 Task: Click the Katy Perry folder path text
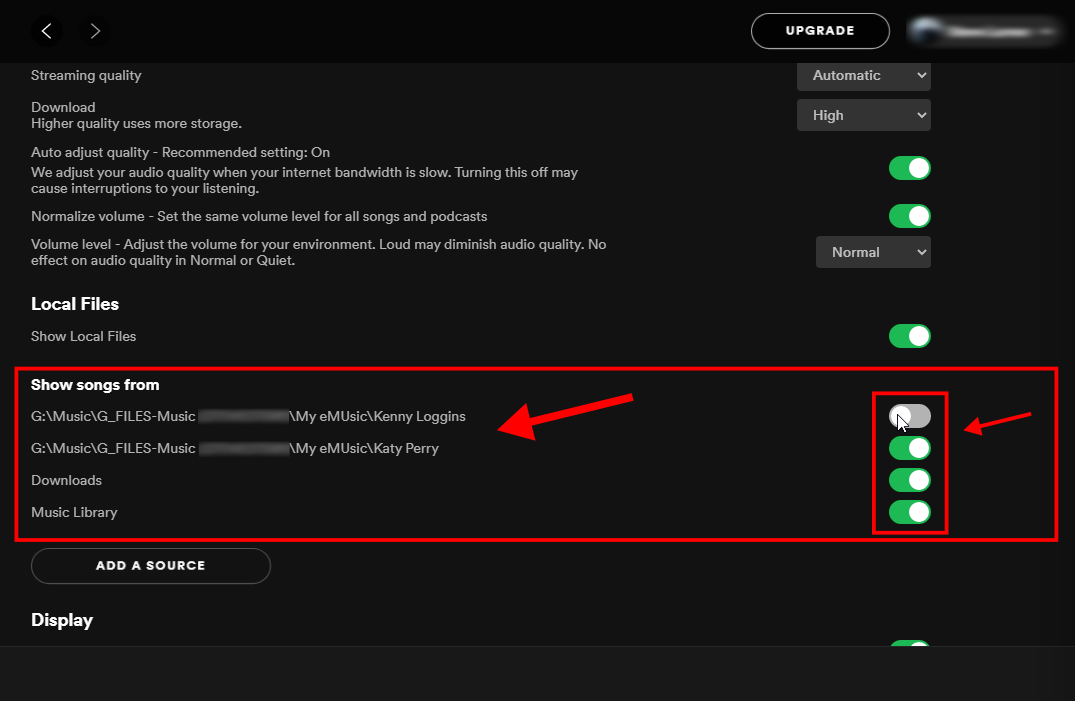point(234,449)
